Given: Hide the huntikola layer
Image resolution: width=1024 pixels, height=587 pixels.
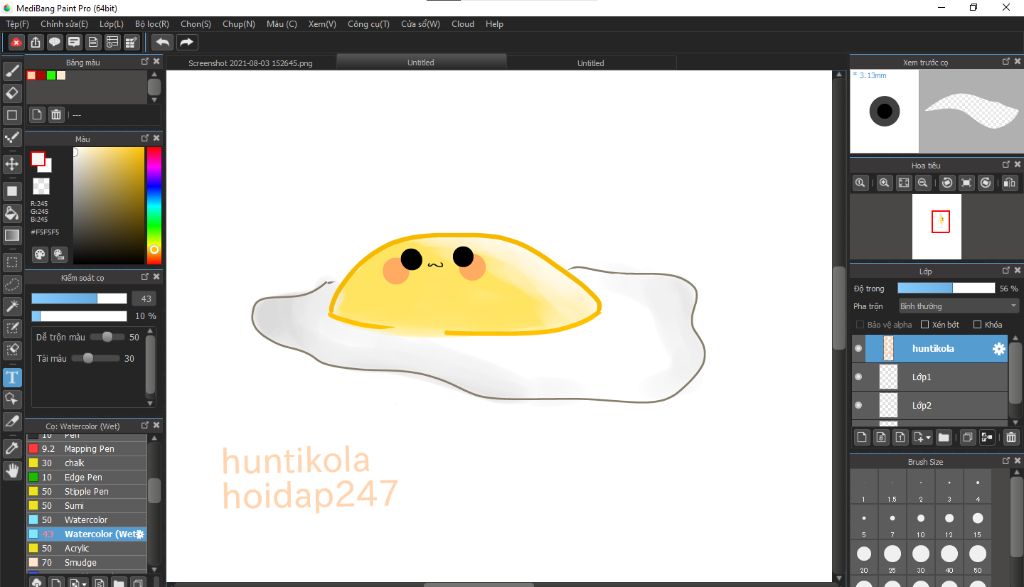Looking at the screenshot, I should pyautogui.click(x=858, y=349).
